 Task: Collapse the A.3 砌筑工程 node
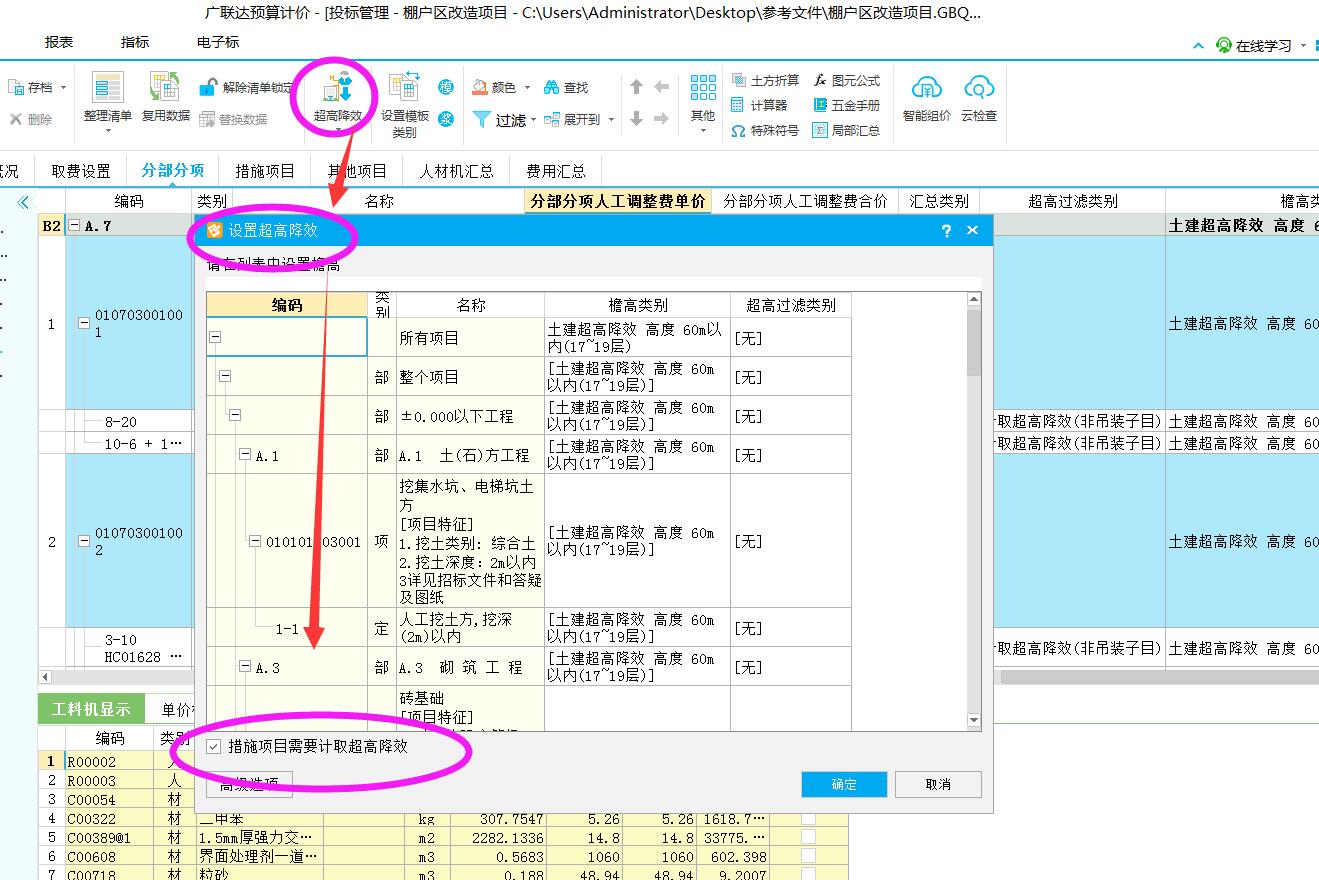click(245, 666)
